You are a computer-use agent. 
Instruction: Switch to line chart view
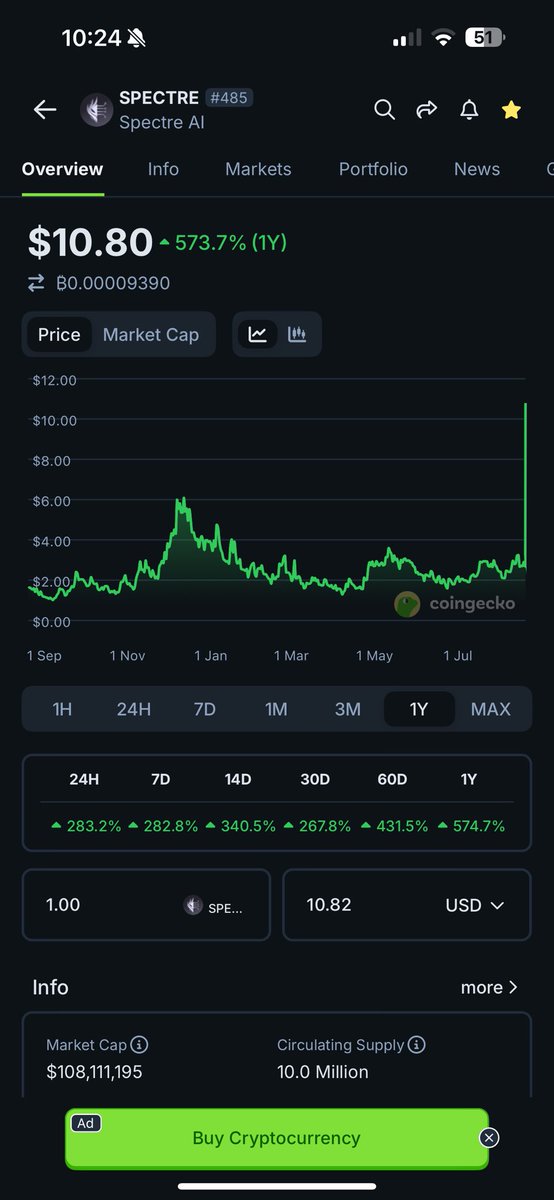click(x=257, y=335)
